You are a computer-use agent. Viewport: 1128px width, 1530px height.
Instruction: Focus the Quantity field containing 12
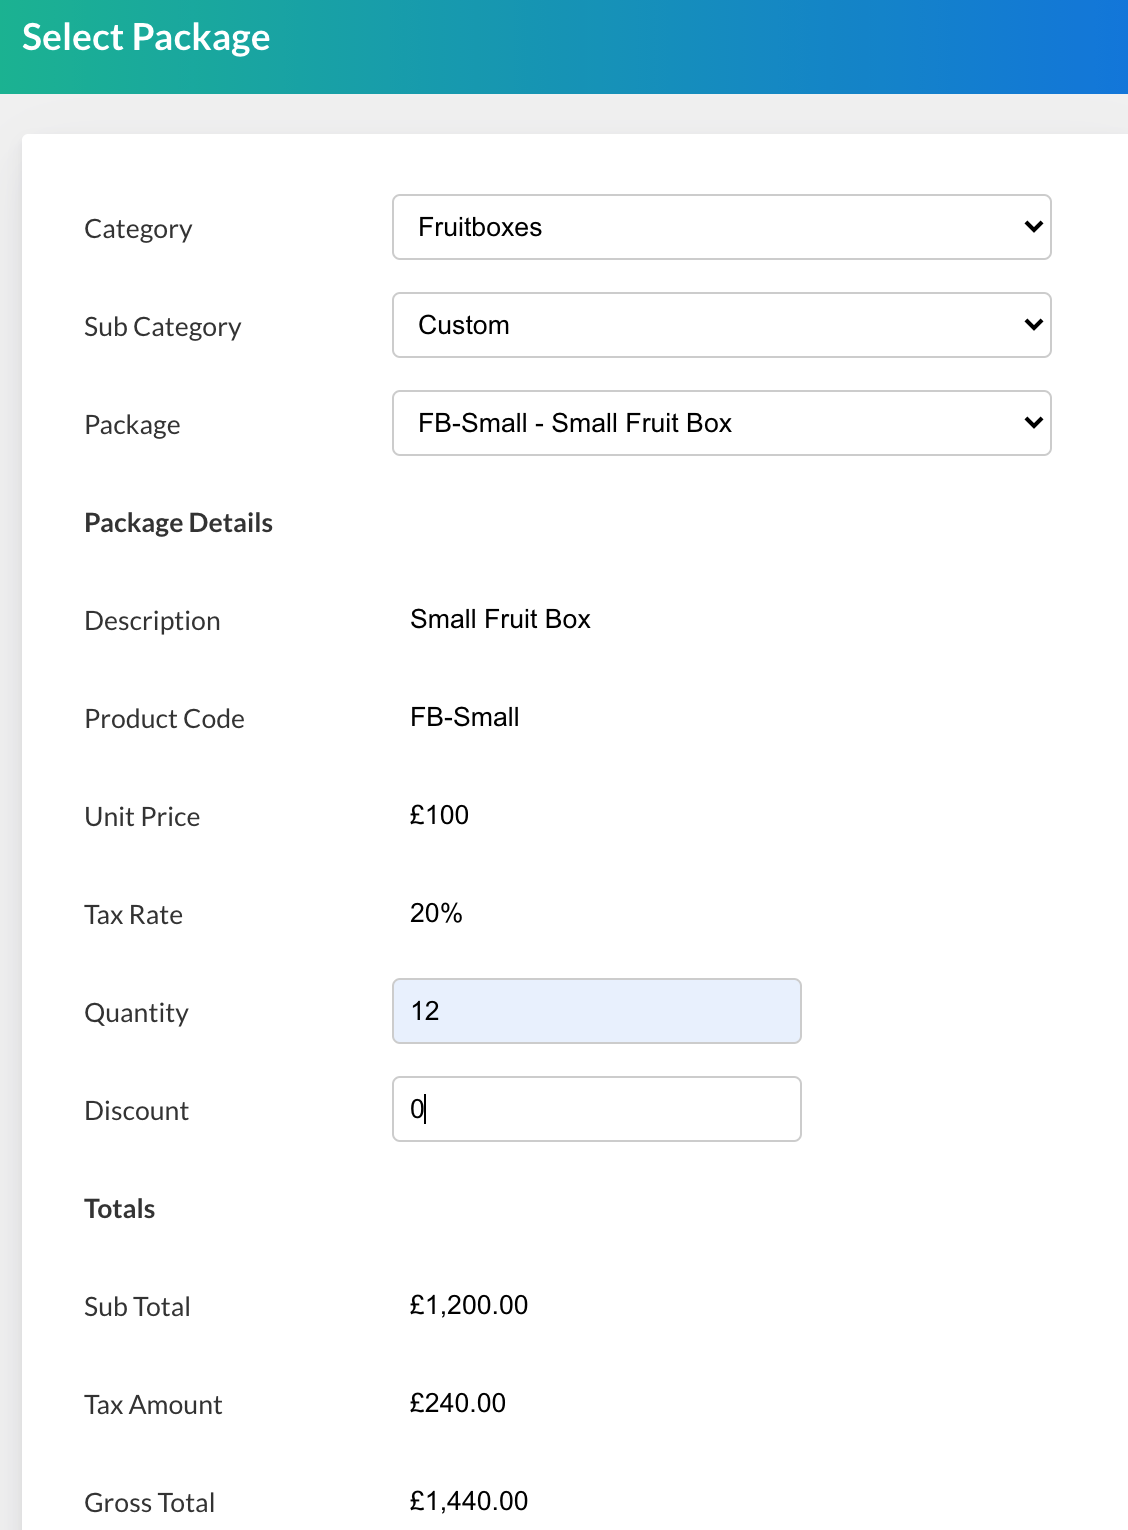[x=596, y=1011]
